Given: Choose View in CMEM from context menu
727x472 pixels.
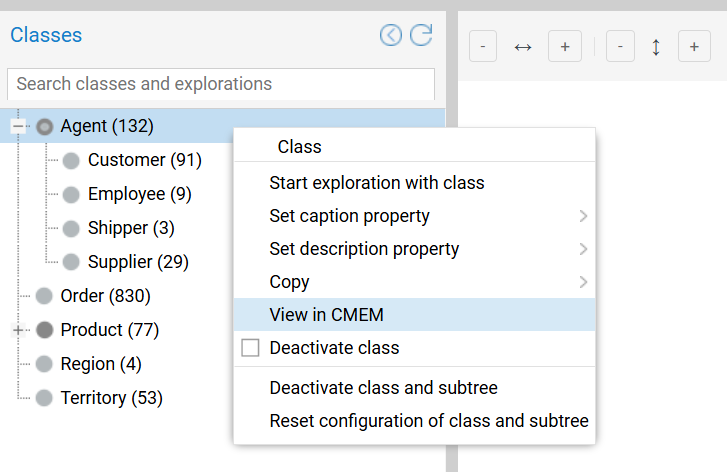Looking at the screenshot, I should (326, 315).
